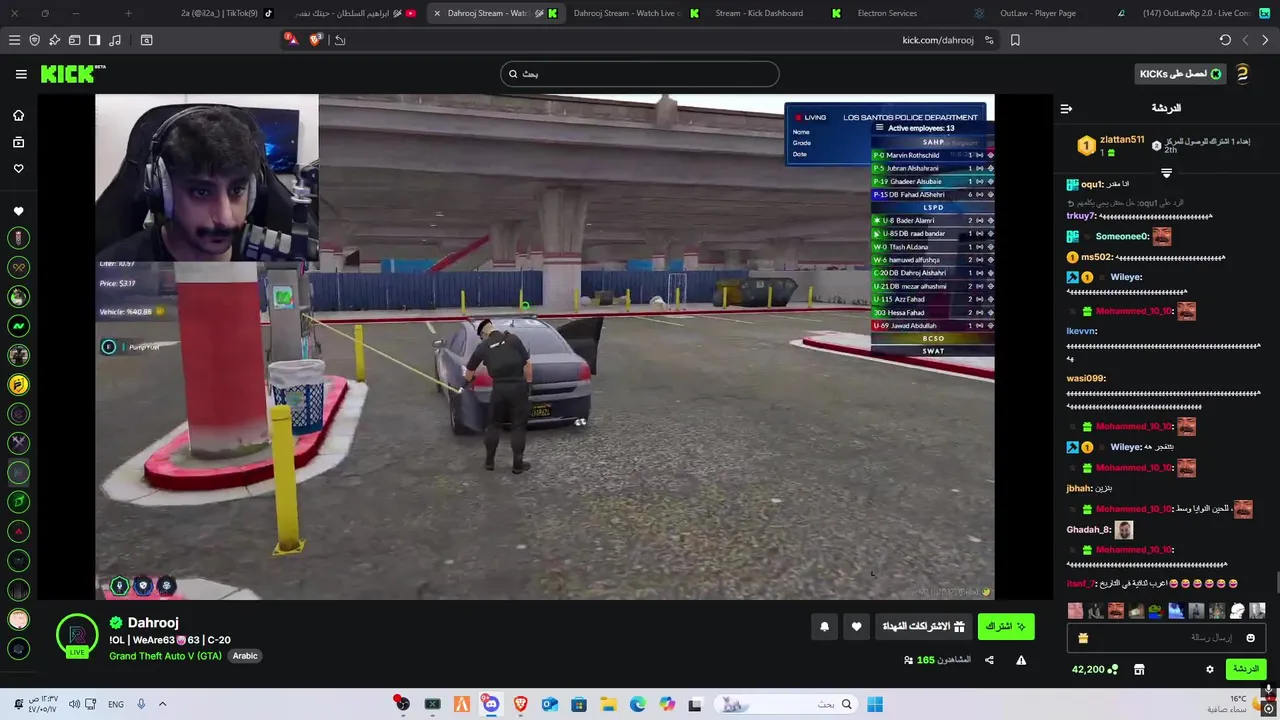The width and height of the screenshot is (1280, 720).
Task: Close the active Dahrooj Stream tab
Action: pyautogui.click(x=437, y=13)
